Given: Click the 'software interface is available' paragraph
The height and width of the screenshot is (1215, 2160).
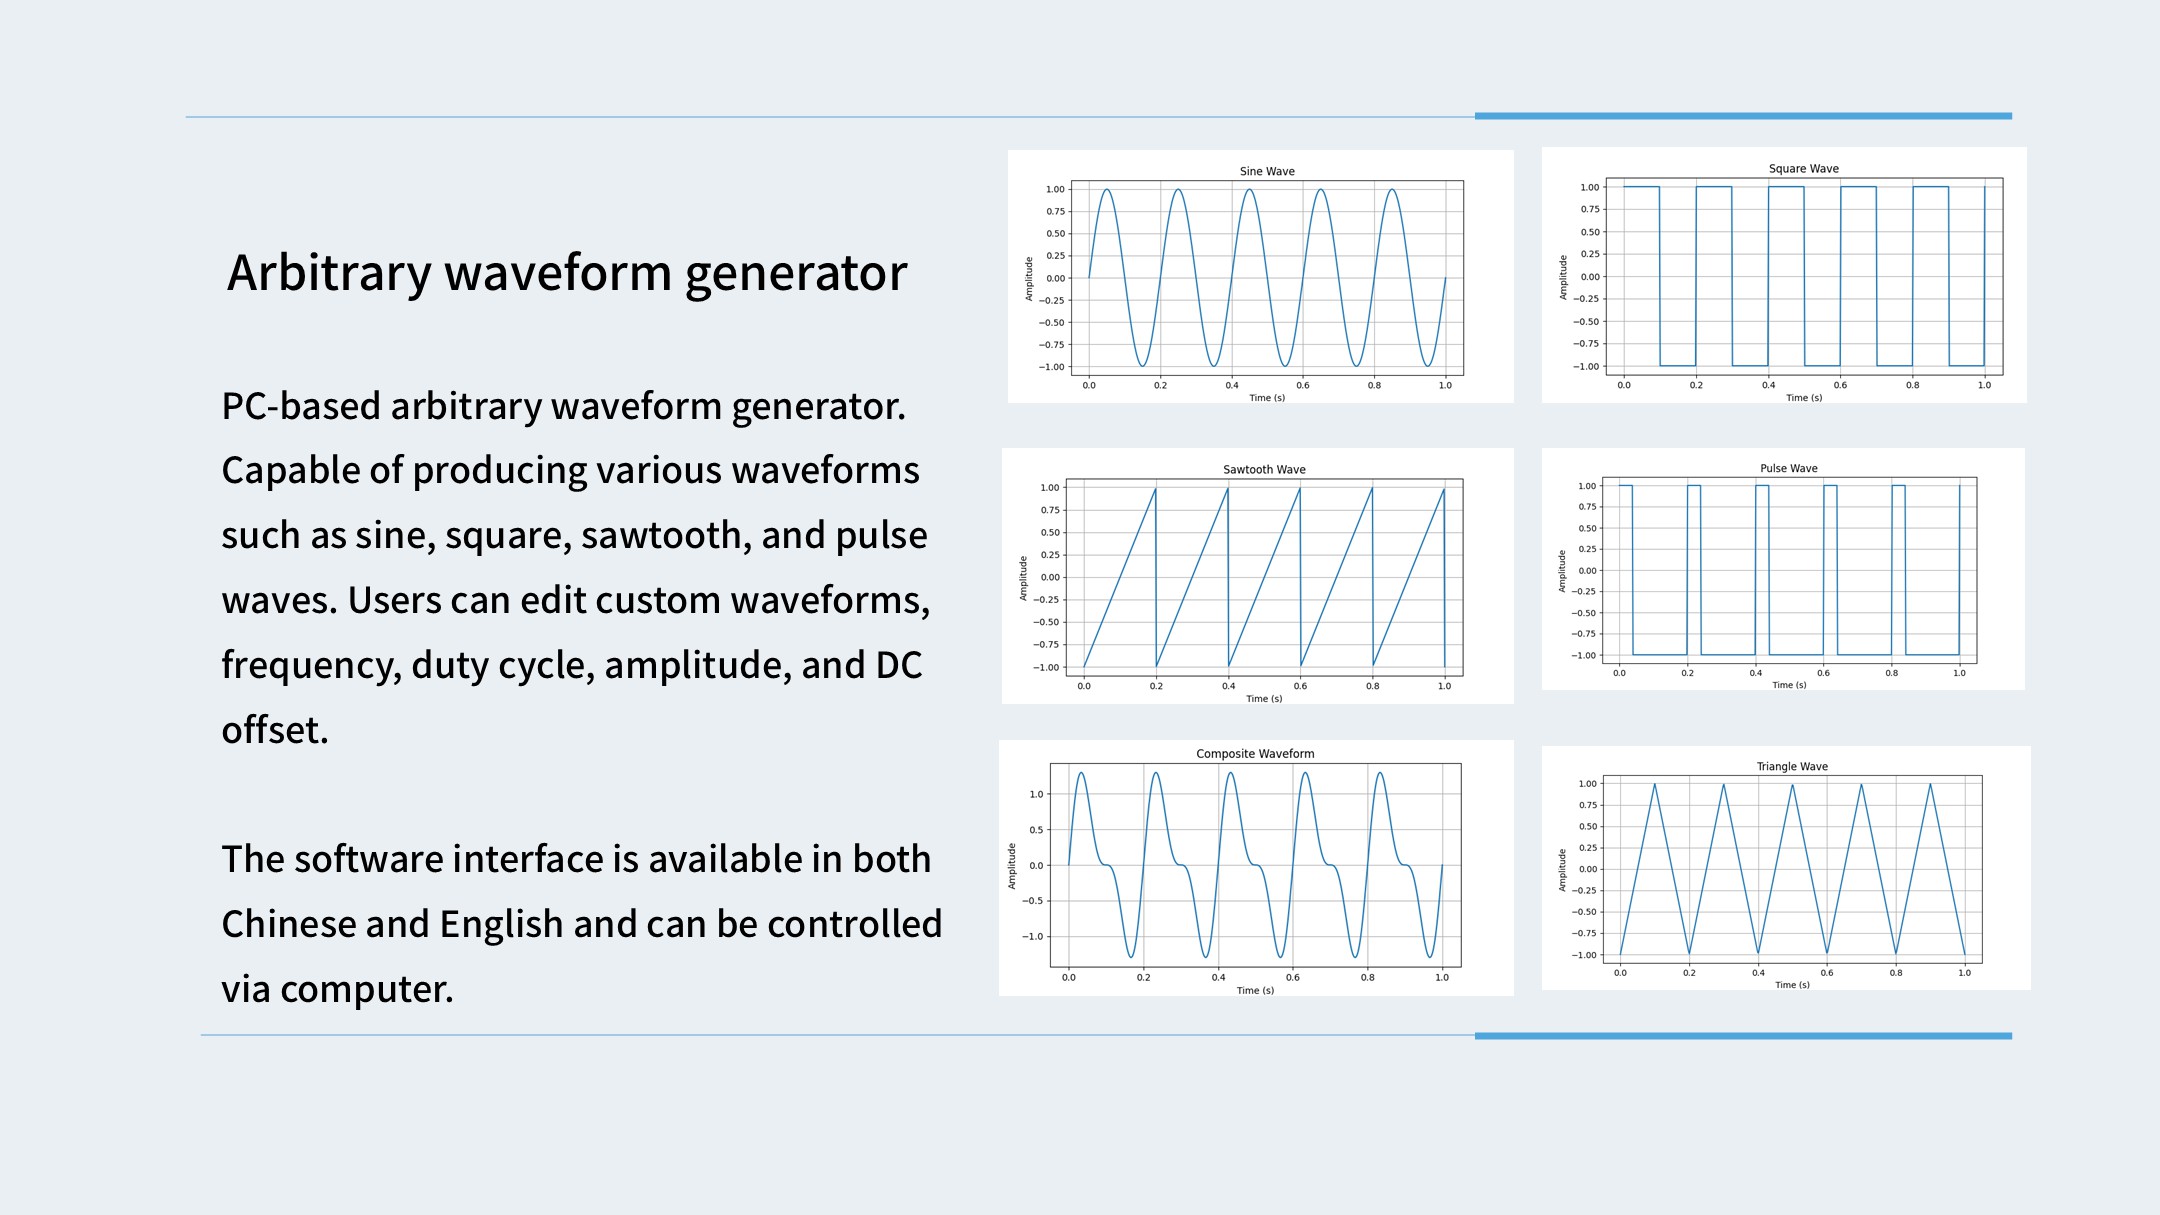Looking at the screenshot, I should (x=582, y=923).
